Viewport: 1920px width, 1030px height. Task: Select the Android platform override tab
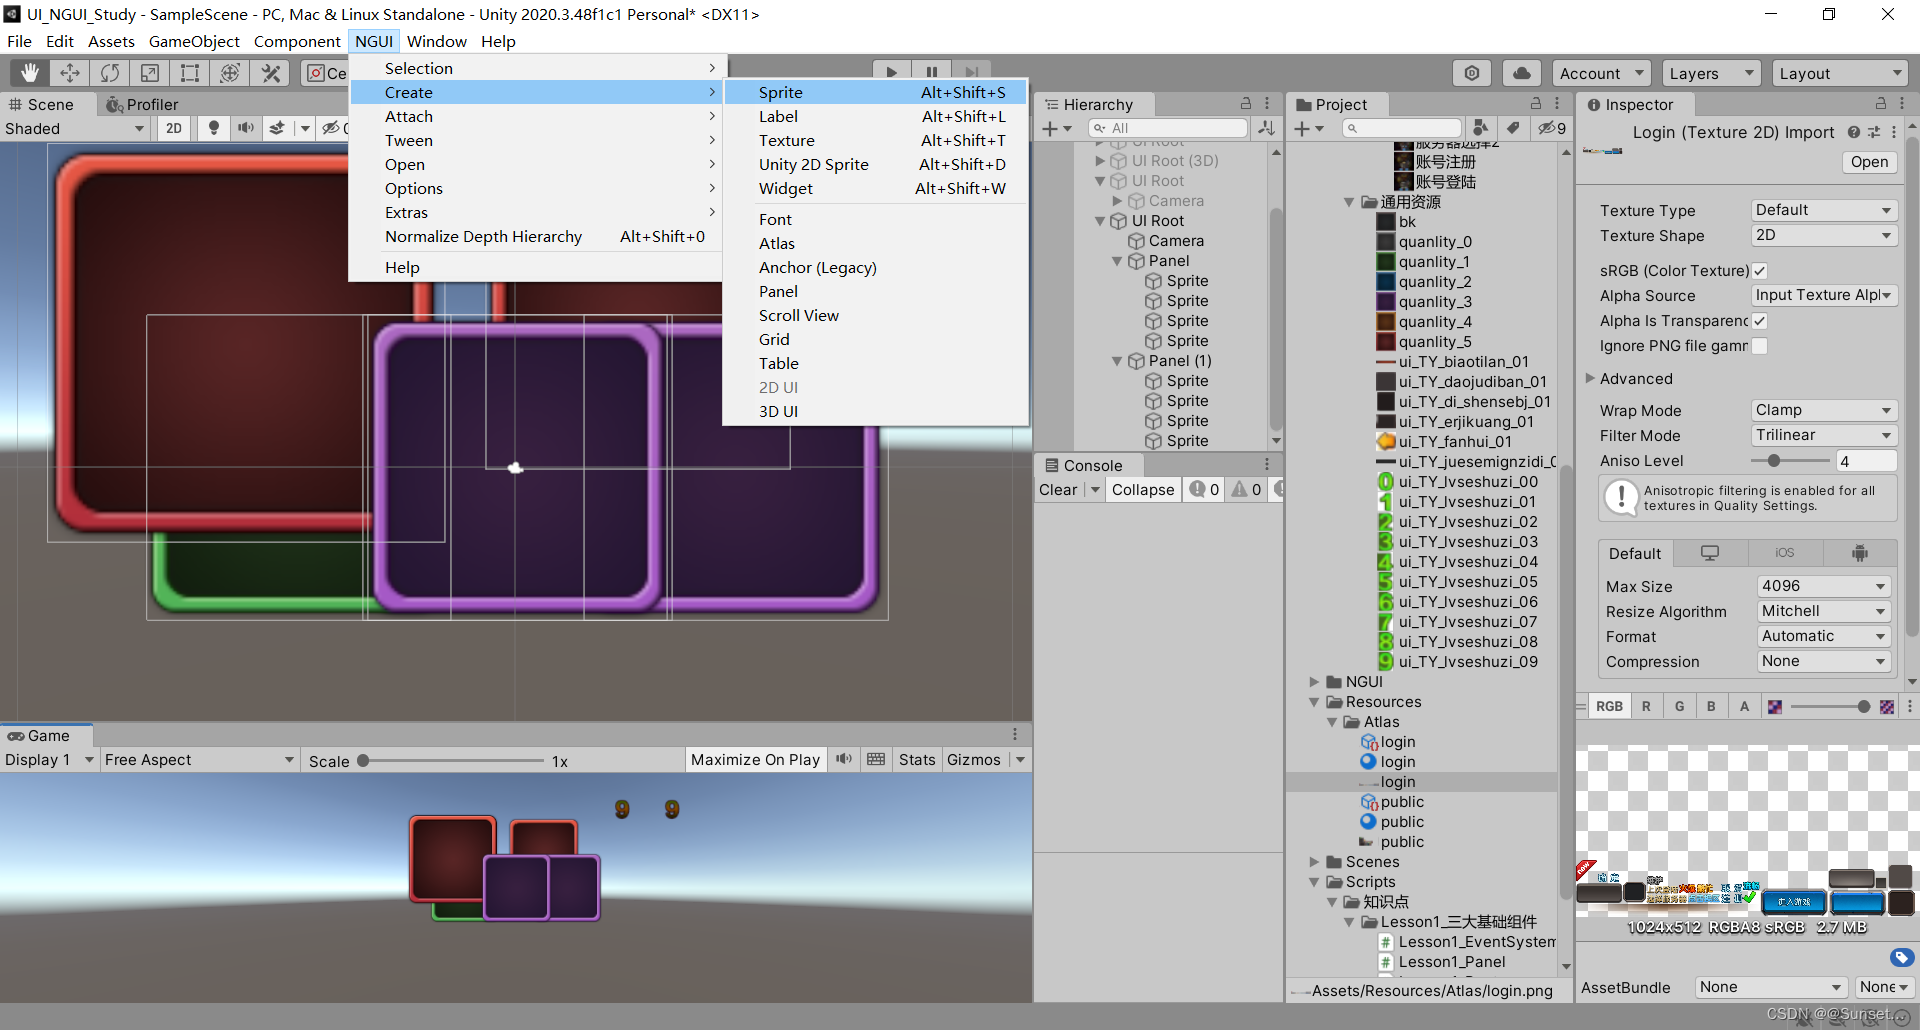1860,553
